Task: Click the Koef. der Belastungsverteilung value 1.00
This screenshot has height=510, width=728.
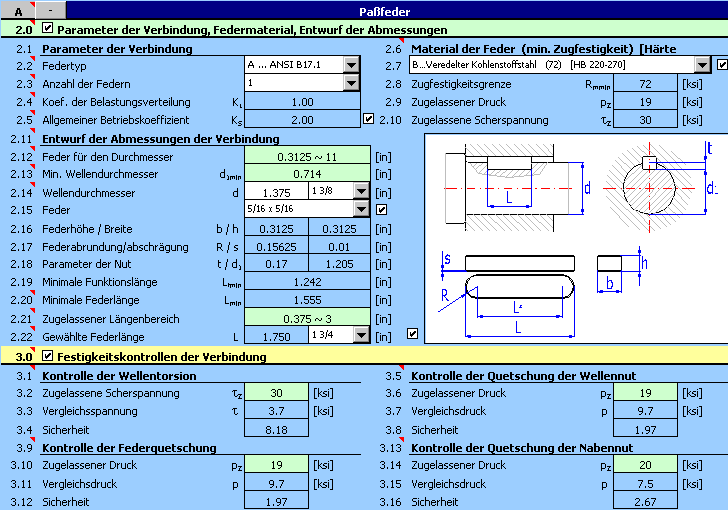Action: [302, 102]
